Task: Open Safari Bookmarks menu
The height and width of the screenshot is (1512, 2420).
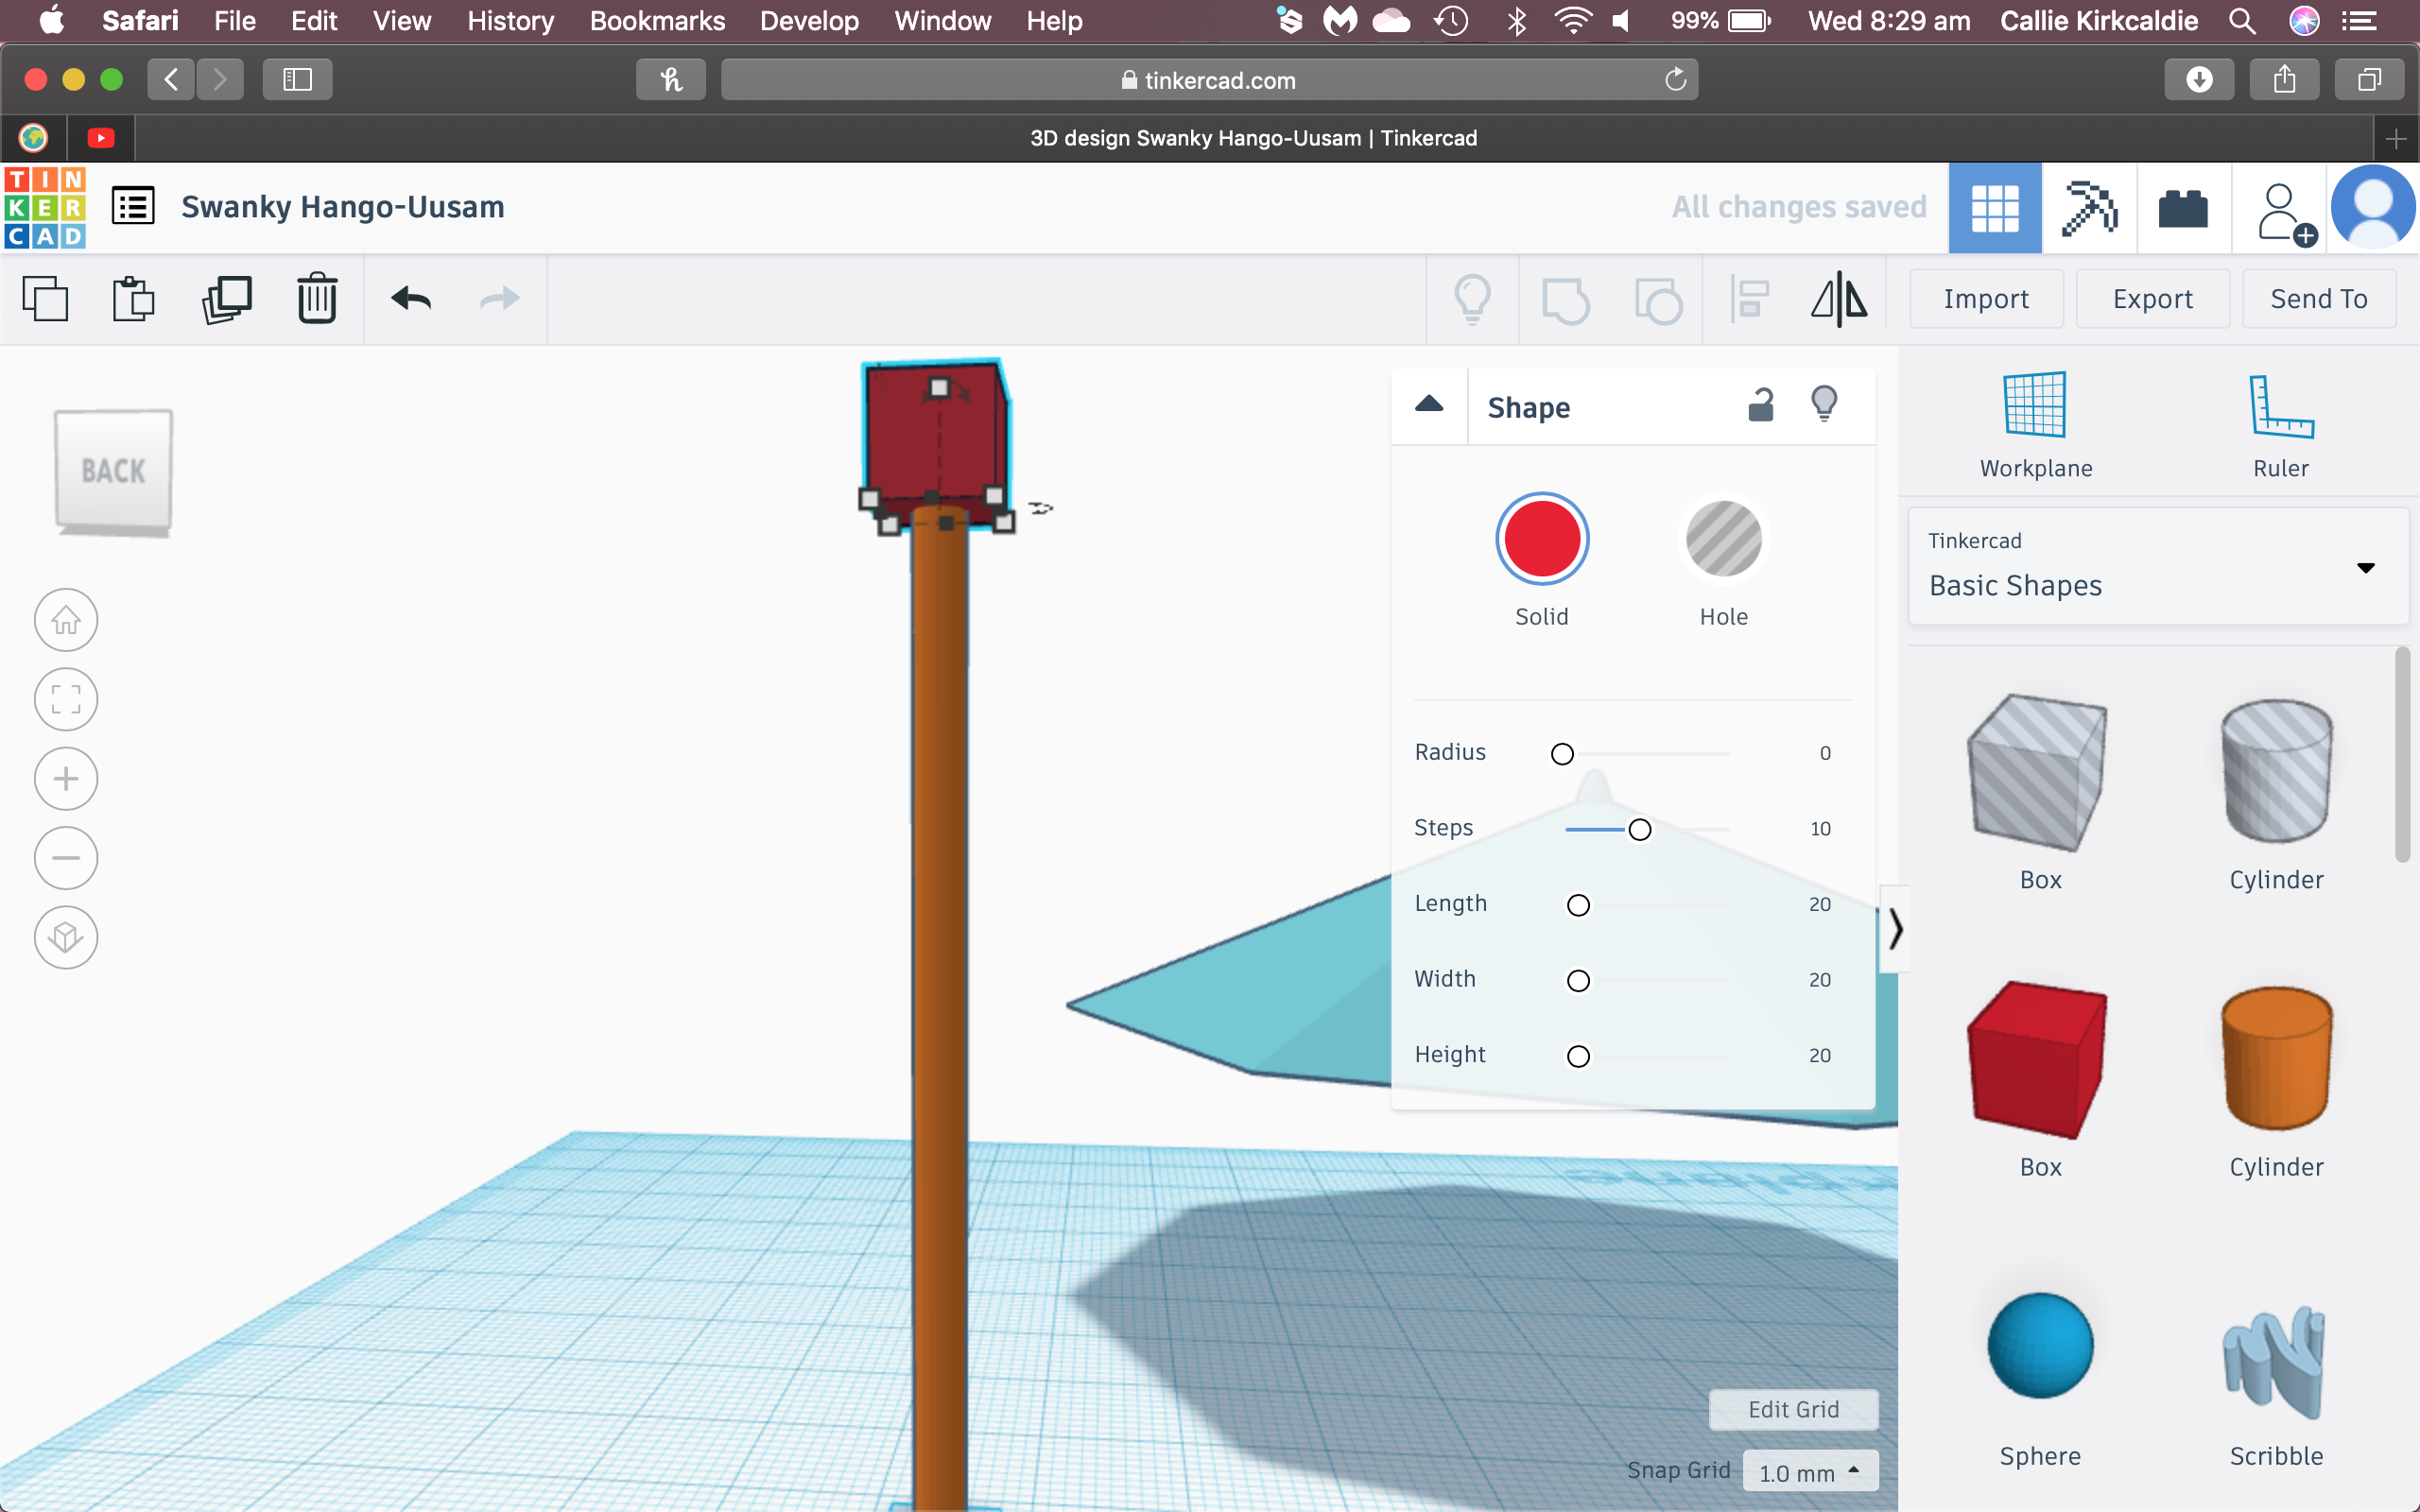Action: click(657, 21)
